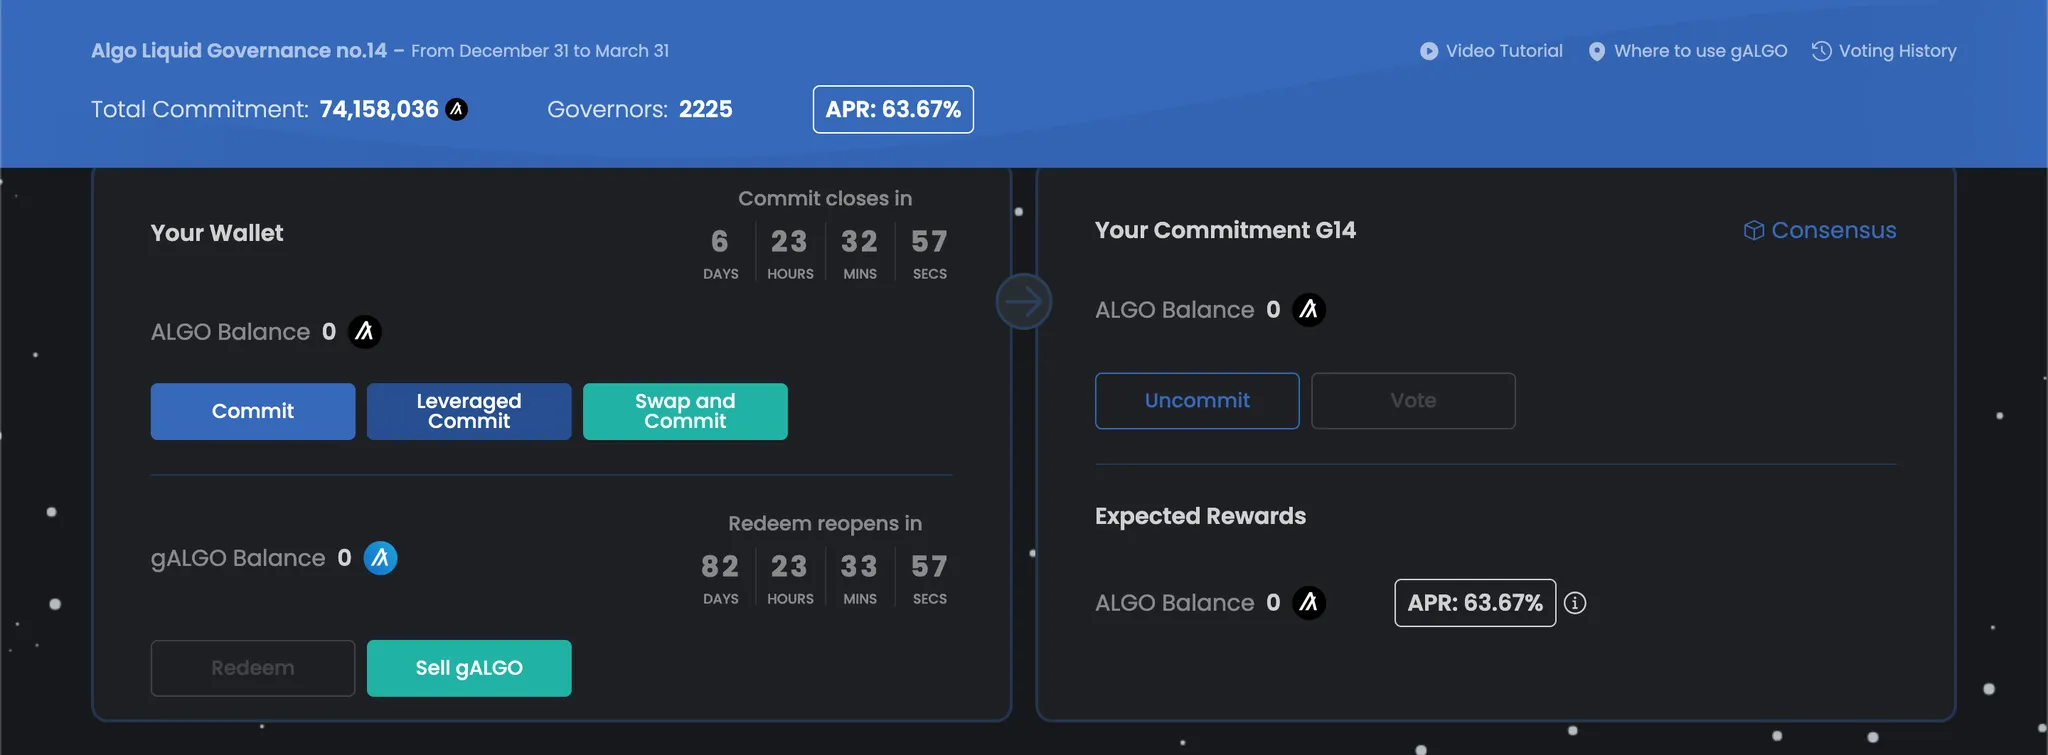This screenshot has width=2048, height=755.
Task: Click the Commit button
Action: coord(253,411)
